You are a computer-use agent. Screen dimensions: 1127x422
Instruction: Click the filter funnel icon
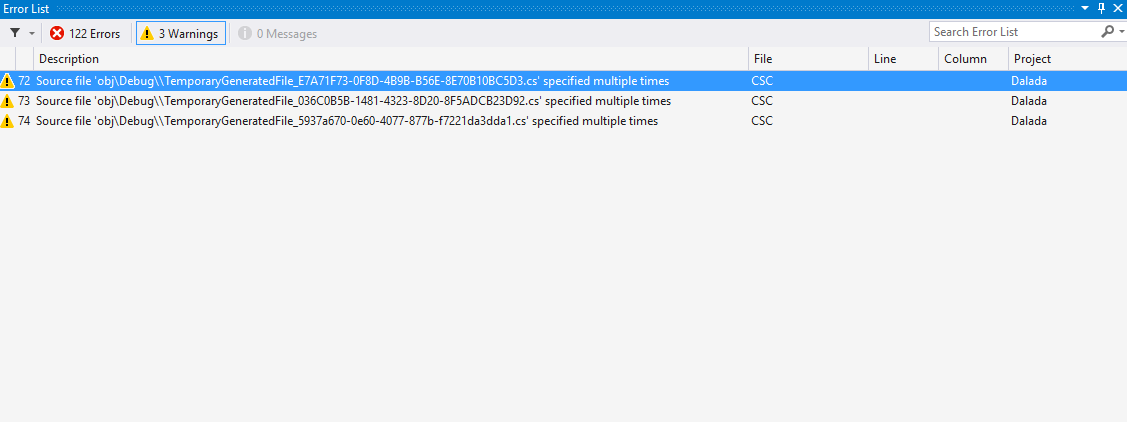[x=15, y=33]
